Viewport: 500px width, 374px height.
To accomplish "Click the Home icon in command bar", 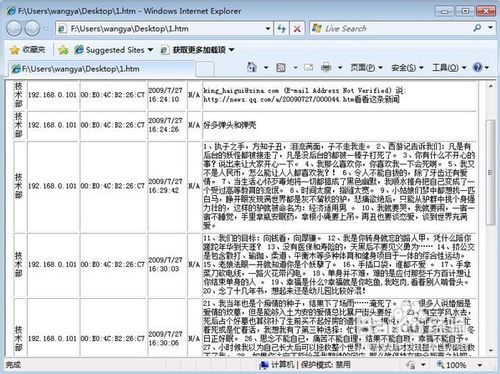I will click(252, 67).
